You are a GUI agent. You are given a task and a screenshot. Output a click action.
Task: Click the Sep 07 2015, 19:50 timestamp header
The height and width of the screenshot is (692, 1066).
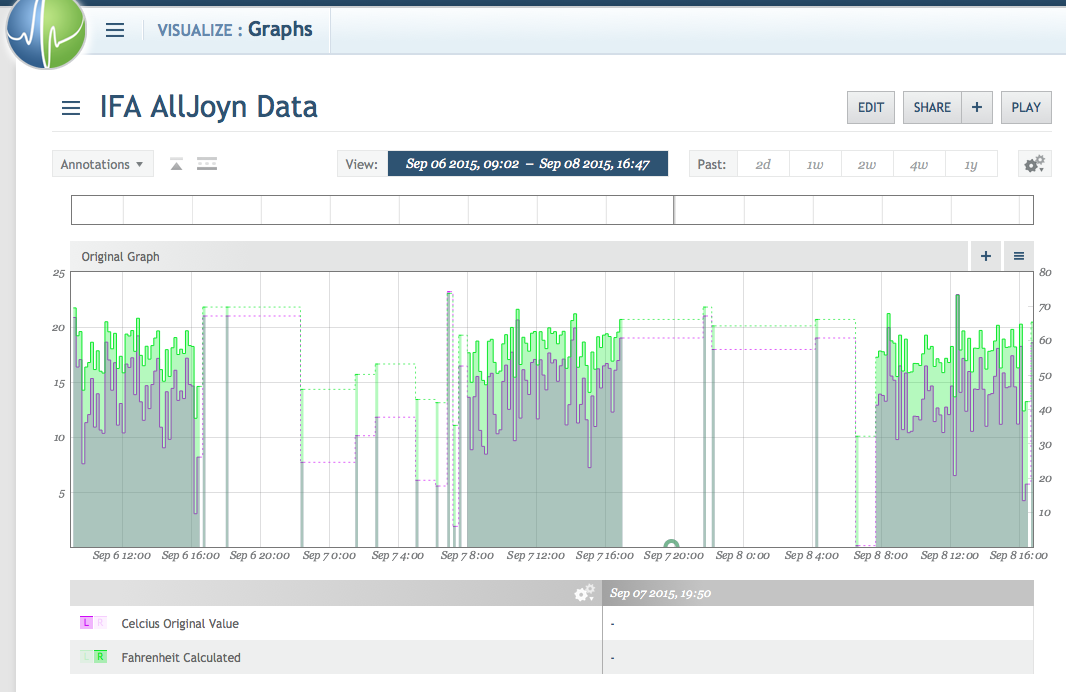coord(660,593)
